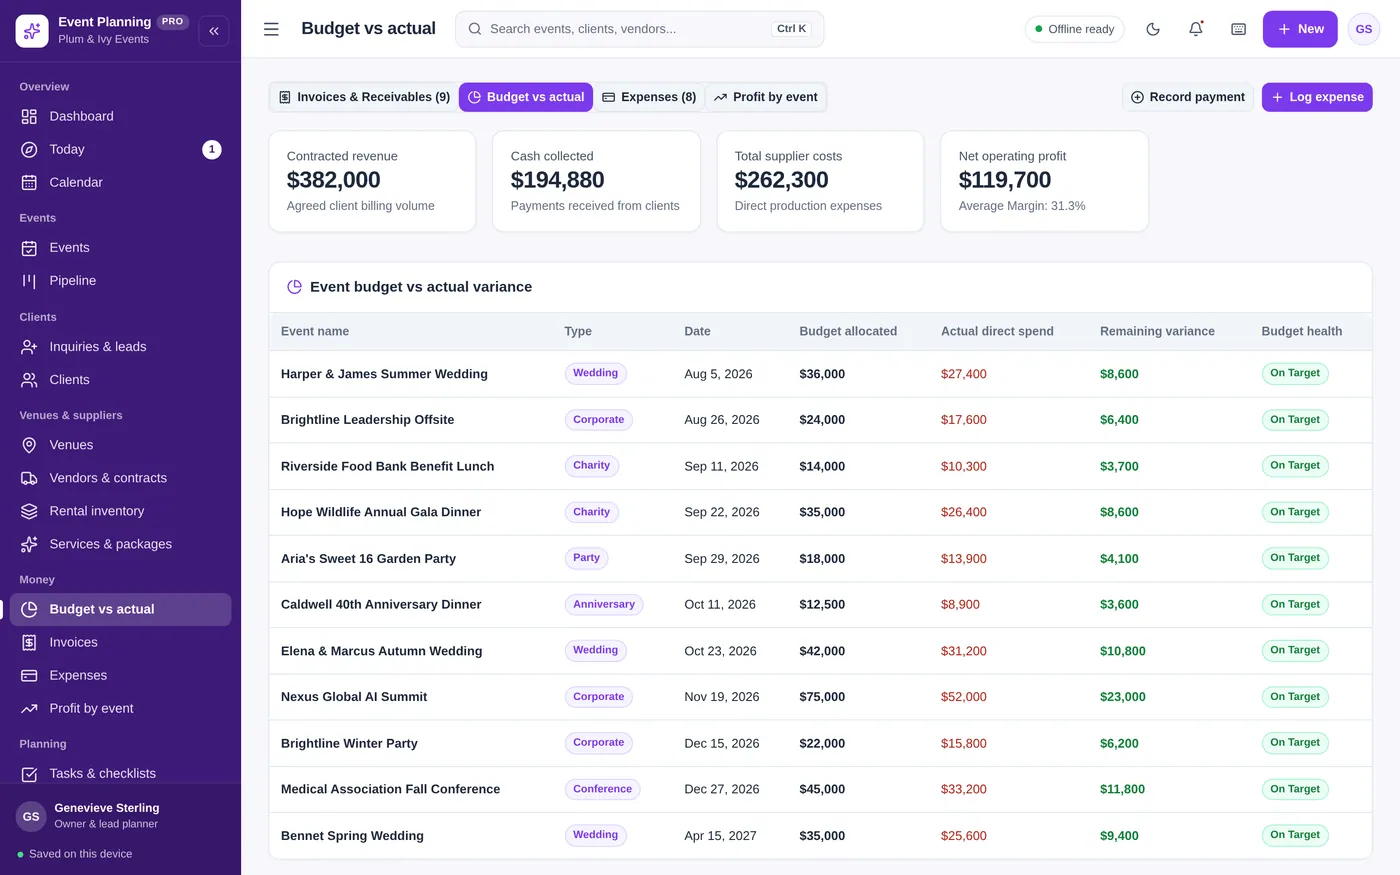Open Calendar from the sidebar
The width and height of the screenshot is (1400, 875).
click(120, 182)
